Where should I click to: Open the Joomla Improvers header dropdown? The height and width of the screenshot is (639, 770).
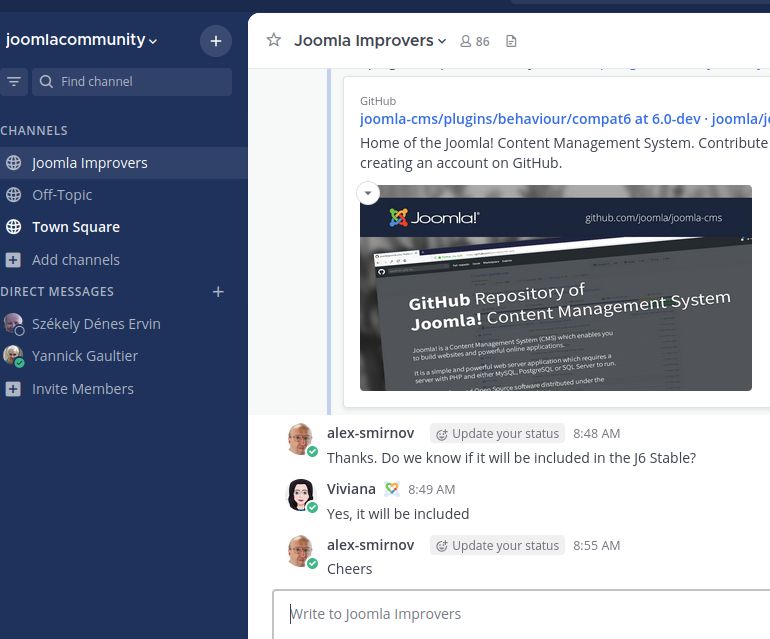pos(370,40)
